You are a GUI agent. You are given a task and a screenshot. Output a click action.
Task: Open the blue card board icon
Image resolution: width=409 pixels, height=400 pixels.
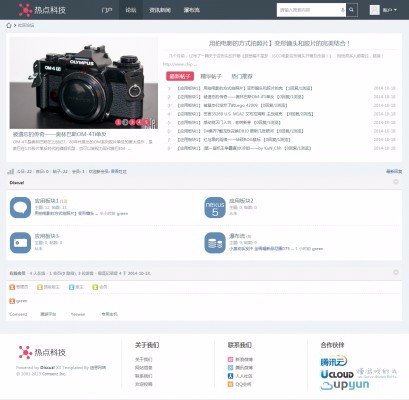point(20,243)
